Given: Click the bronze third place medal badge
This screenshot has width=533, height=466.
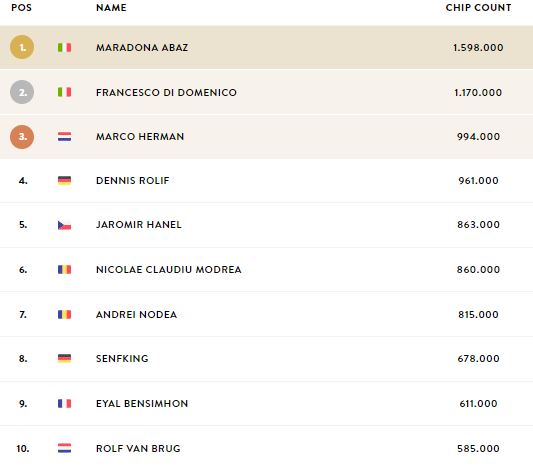Looking at the screenshot, I should coord(22,137).
